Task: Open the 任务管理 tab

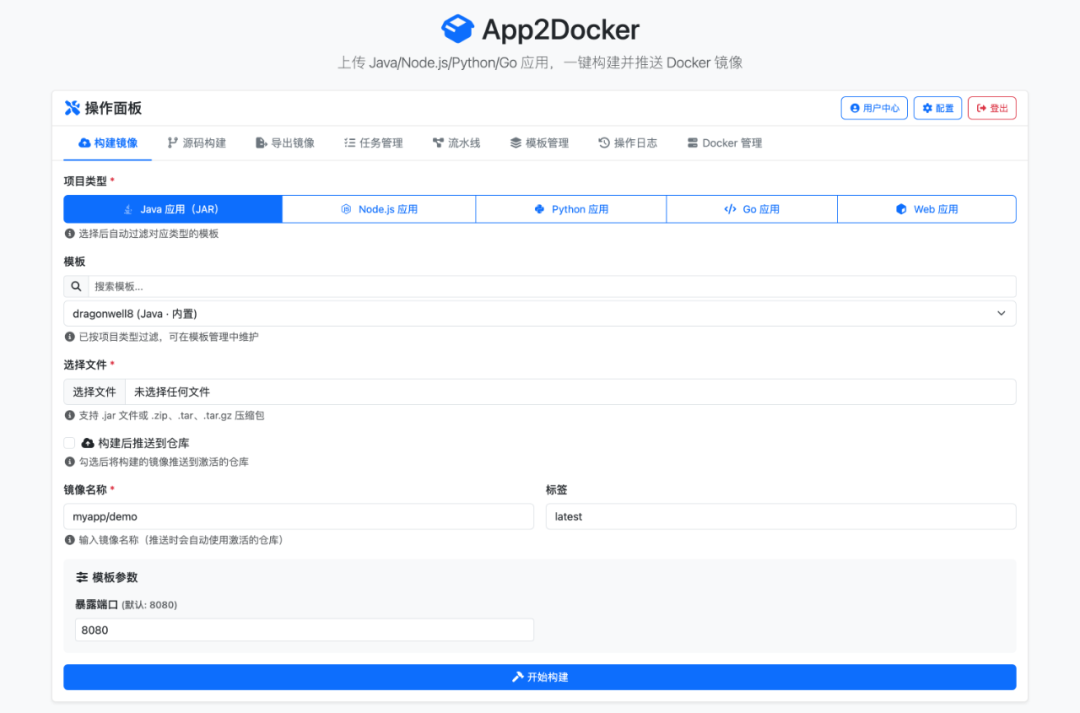Action: click(x=371, y=143)
